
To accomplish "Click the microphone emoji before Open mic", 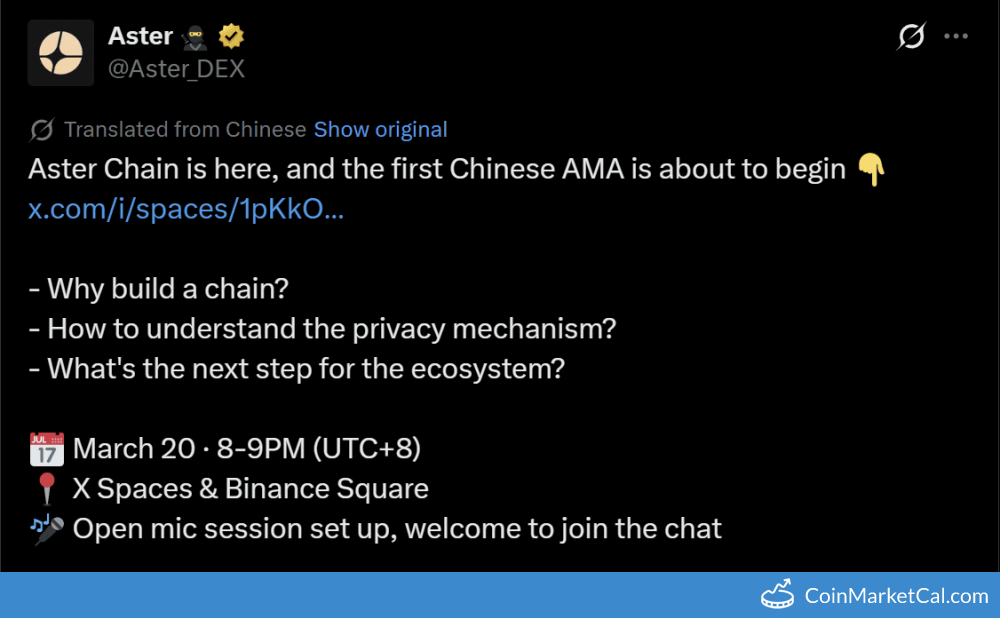I will (46, 529).
